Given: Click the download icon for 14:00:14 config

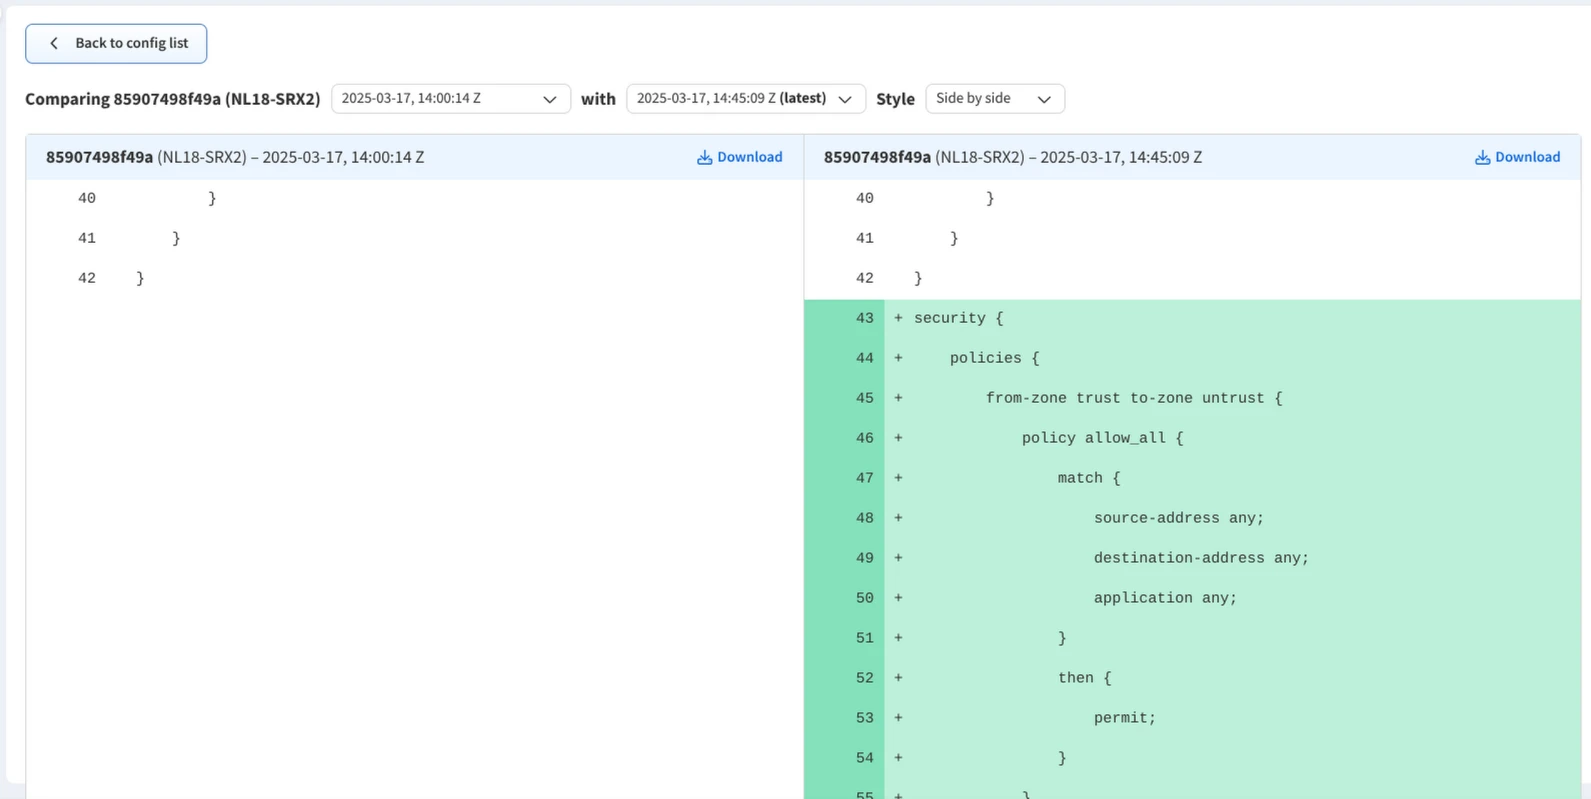Looking at the screenshot, I should (x=704, y=158).
